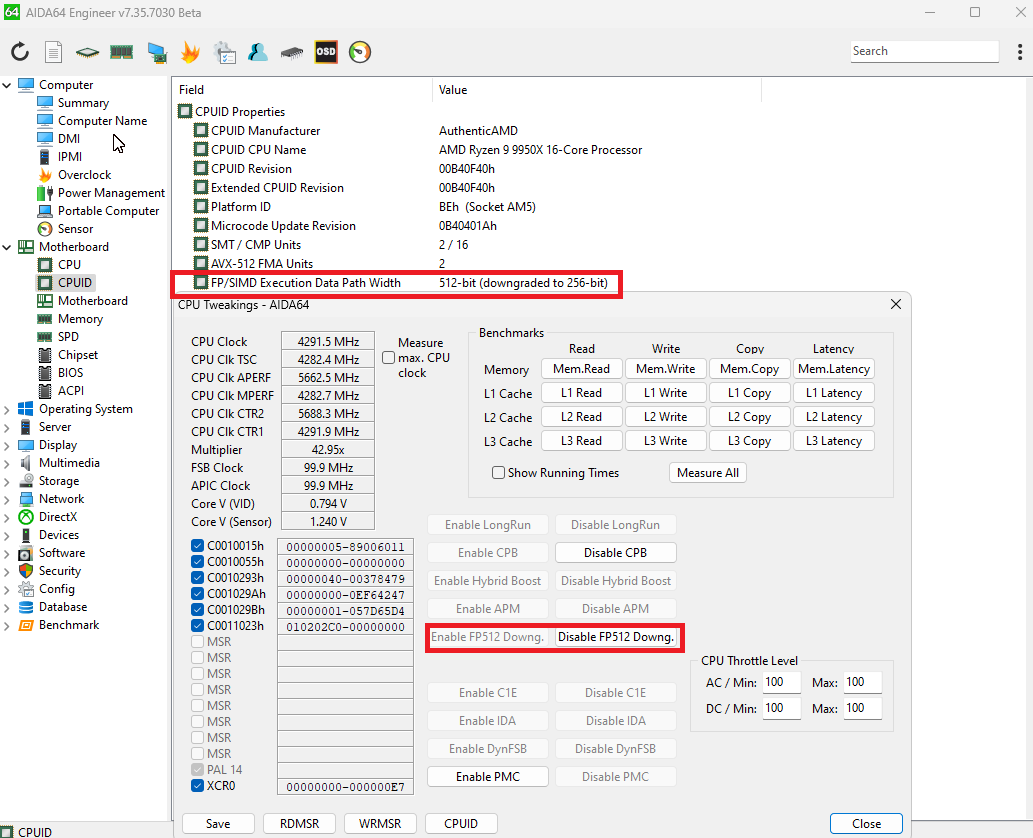Uncheck the C001029Bh MSR checkbox
Viewport: 1033px width, 838px height.
coord(197,609)
